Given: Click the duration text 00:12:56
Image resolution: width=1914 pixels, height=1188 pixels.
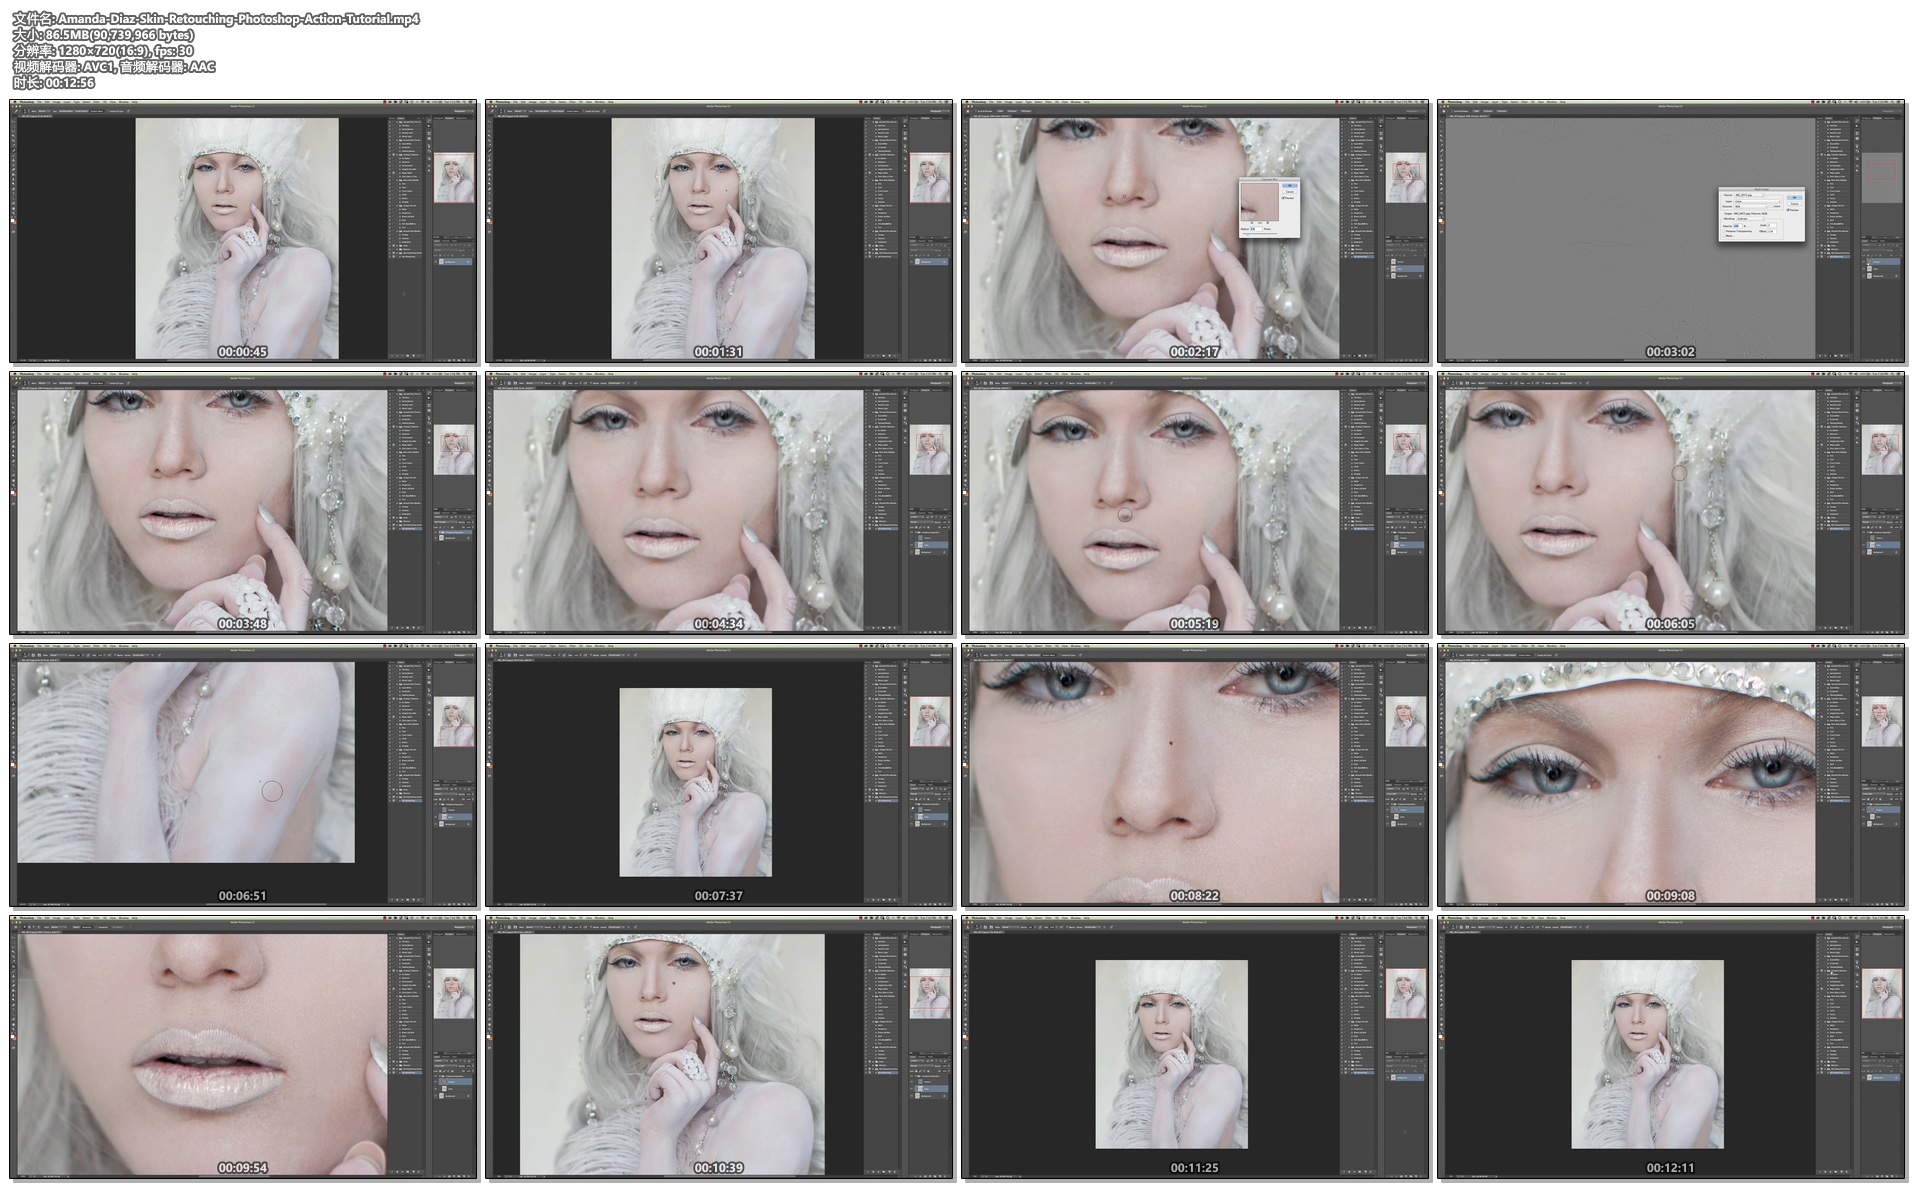Looking at the screenshot, I should tap(69, 83).
